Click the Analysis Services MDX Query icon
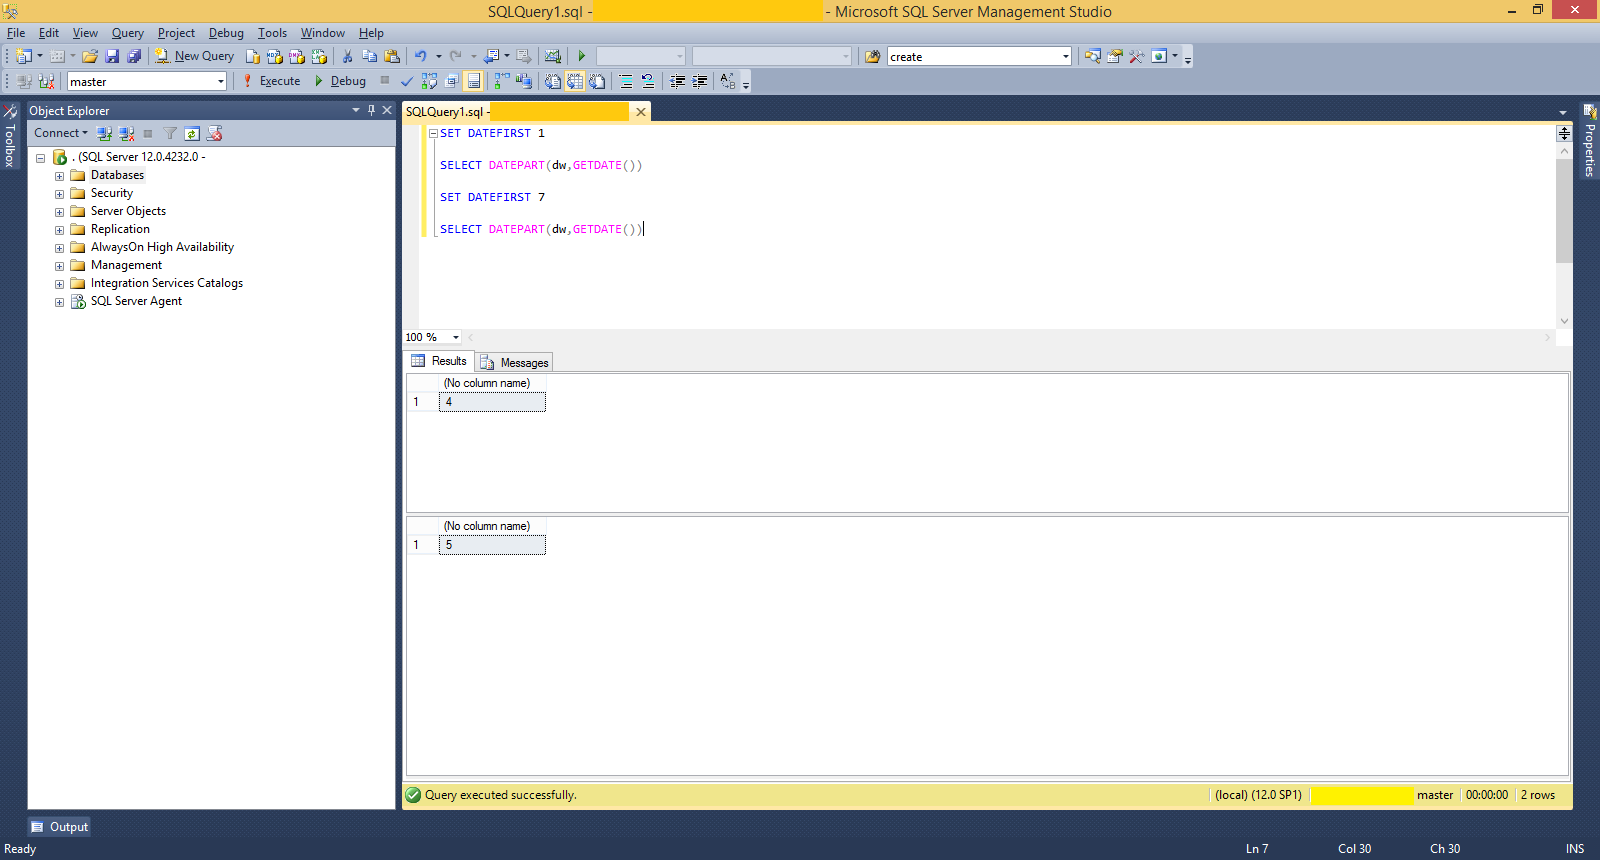The width and height of the screenshot is (1600, 860). pyautogui.click(x=274, y=56)
